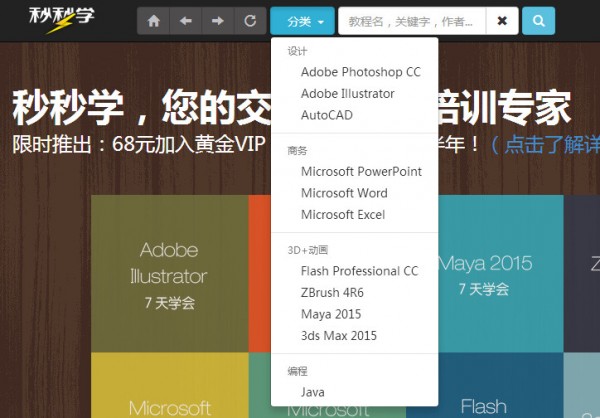Click the refresh icon
The width and height of the screenshot is (600, 418).
pyautogui.click(x=250, y=21)
